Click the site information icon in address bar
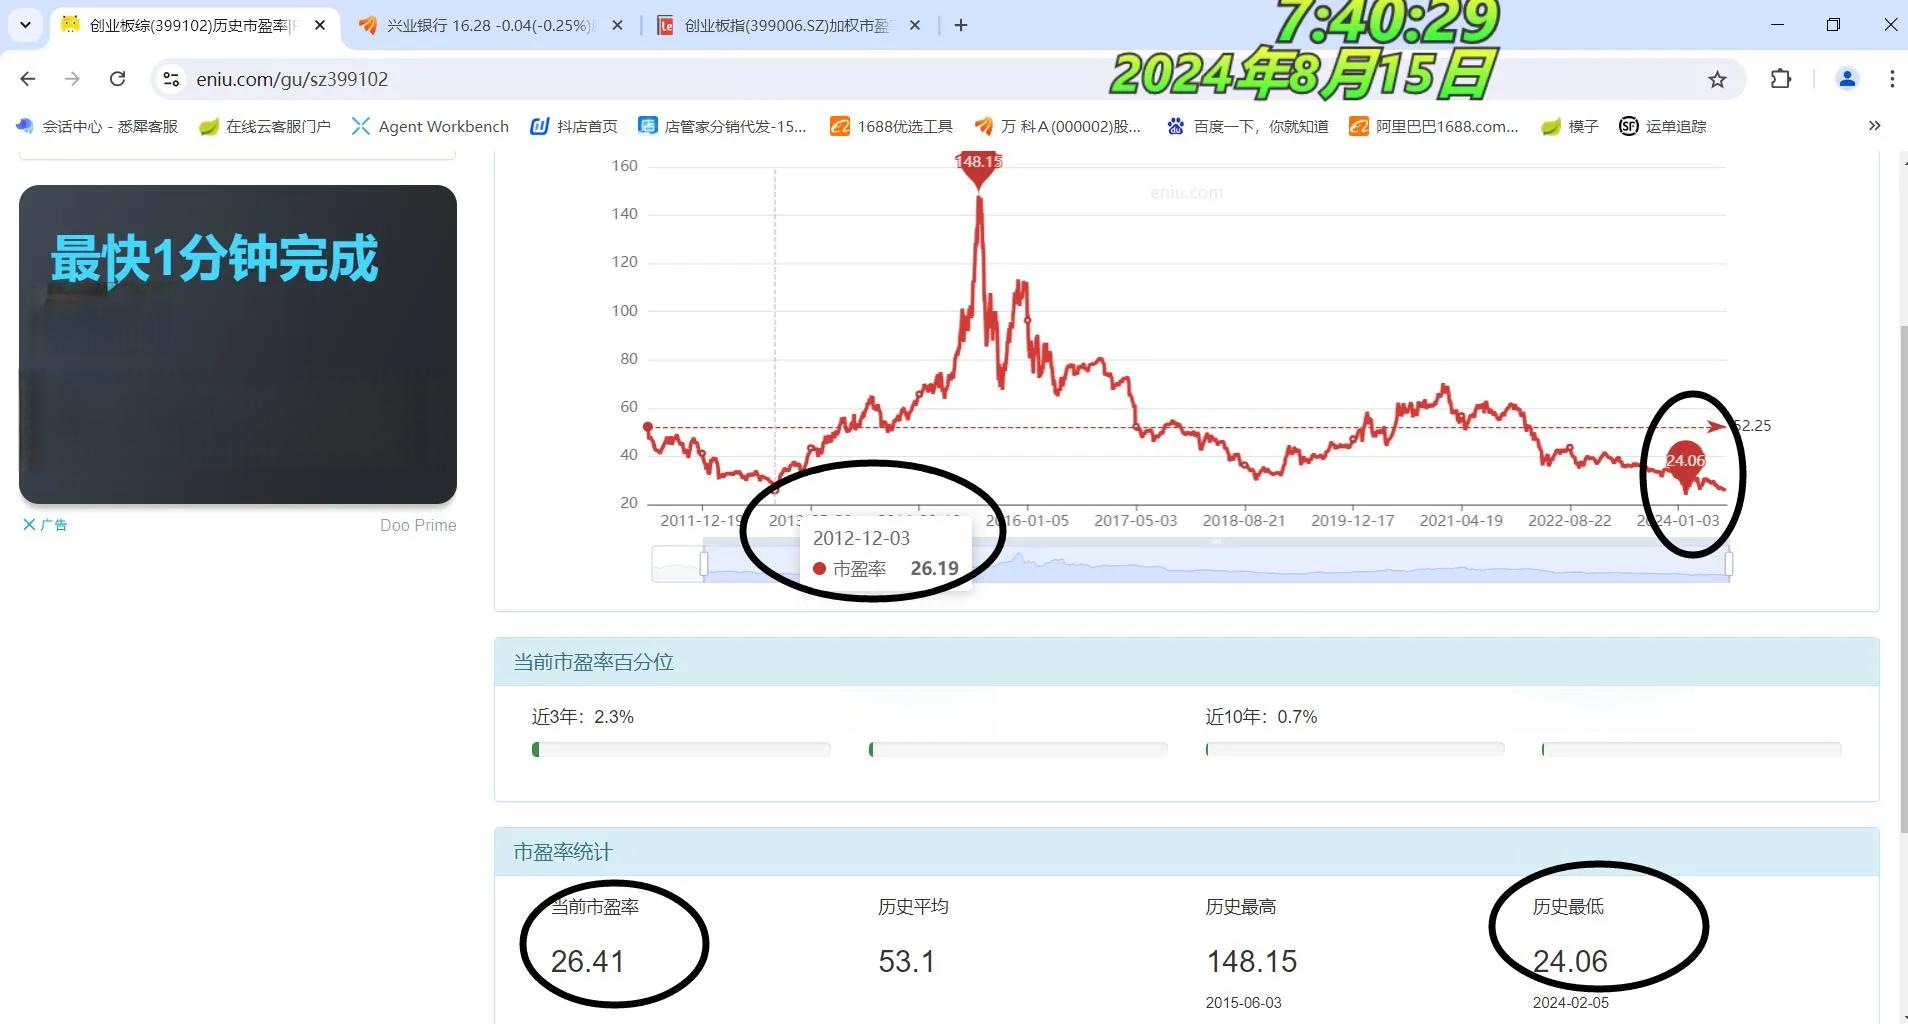Viewport: 1908px width, 1024px height. 170,79
